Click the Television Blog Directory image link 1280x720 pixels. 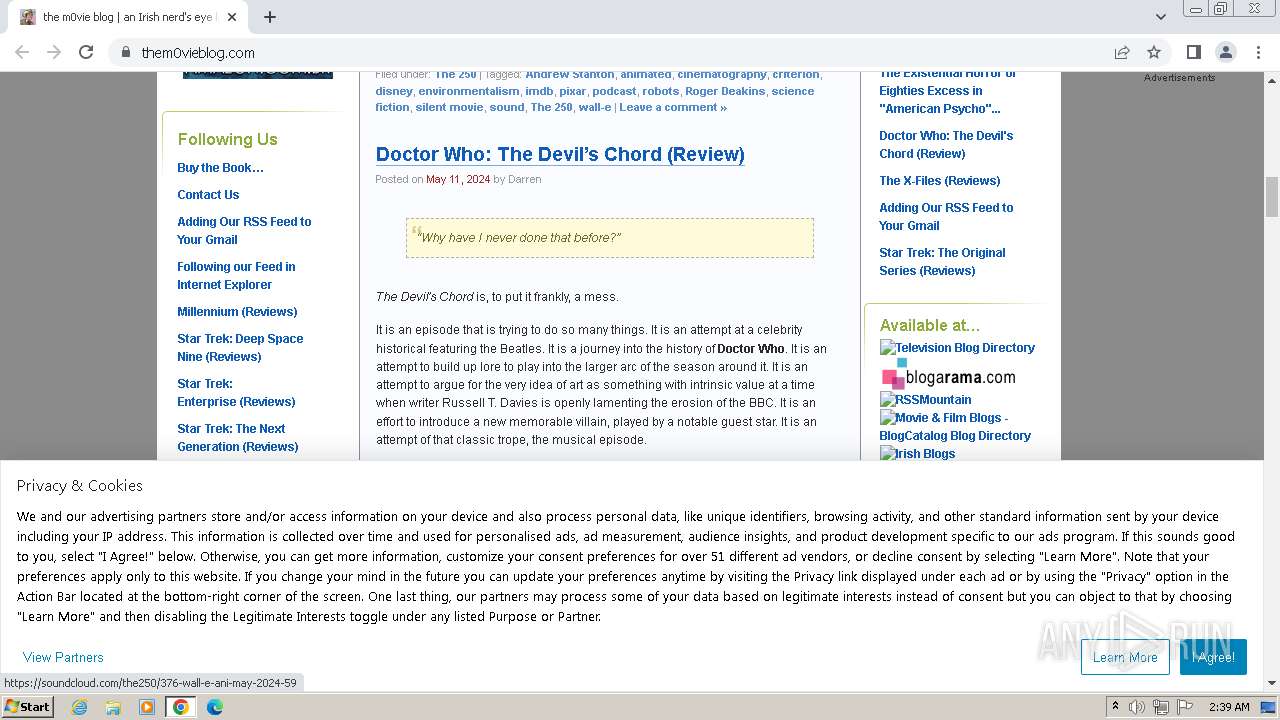coord(957,347)
